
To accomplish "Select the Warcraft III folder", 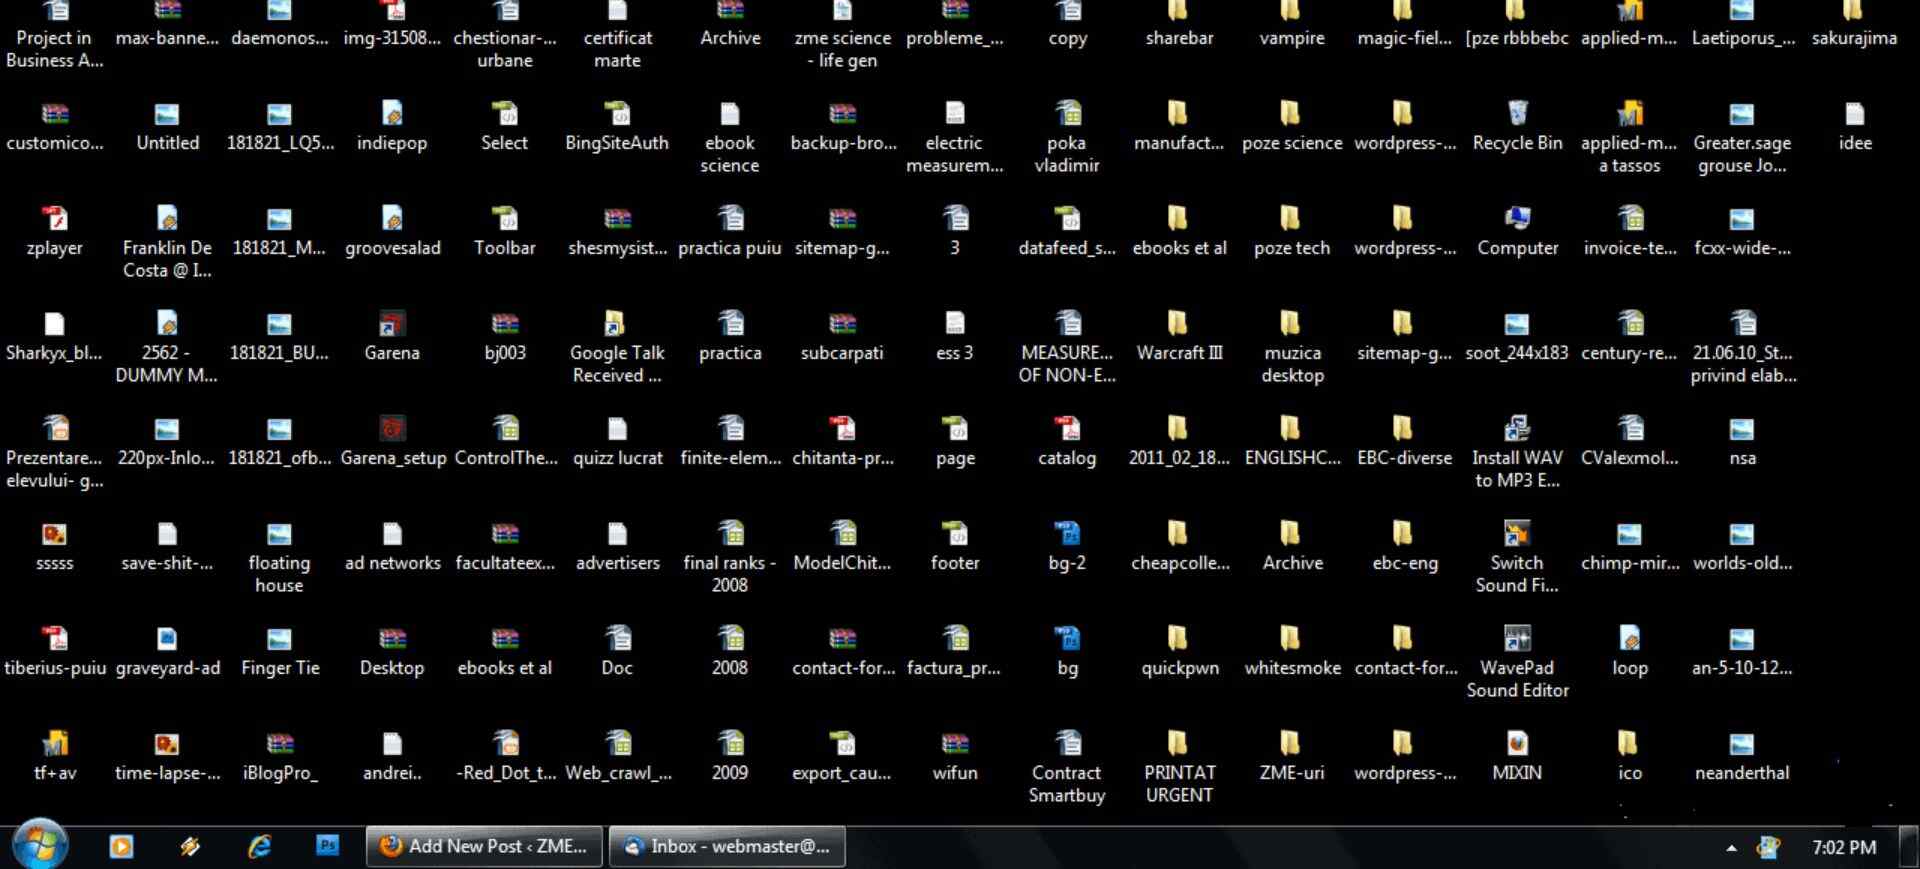I will click(1179, 336).
